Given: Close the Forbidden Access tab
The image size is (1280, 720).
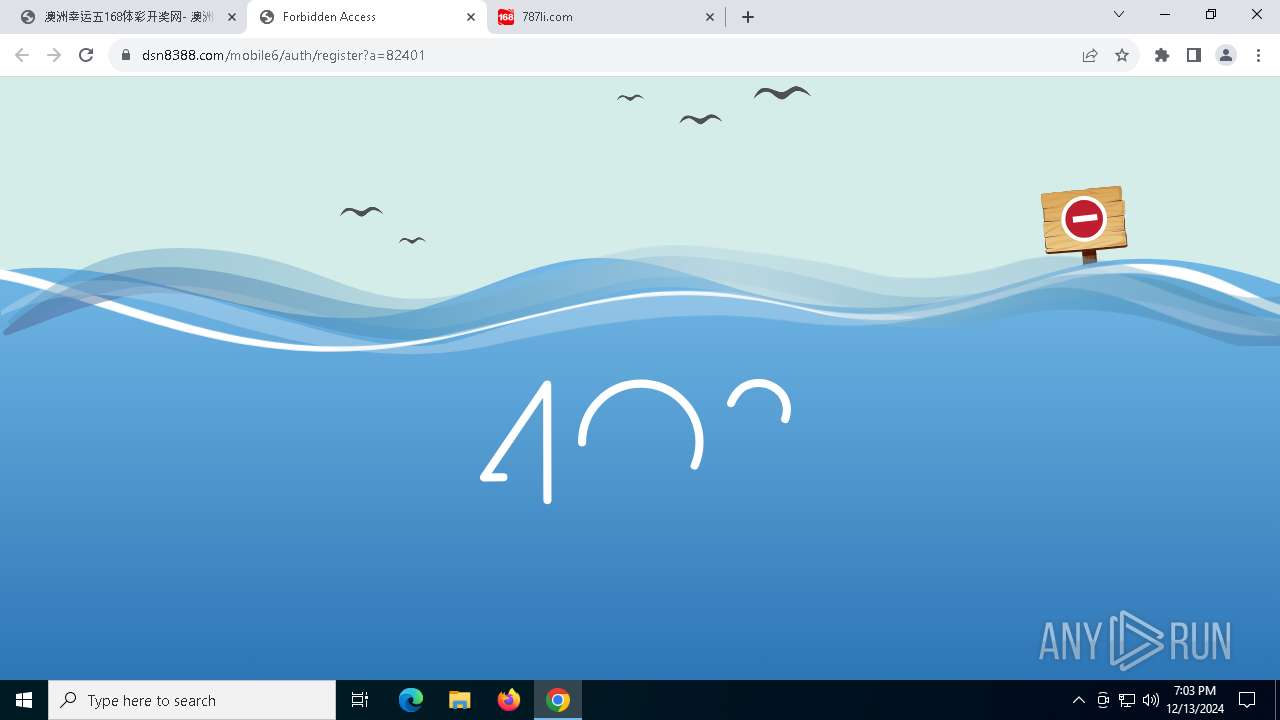Looking at the screenshot, I should [x=471, y=17].
